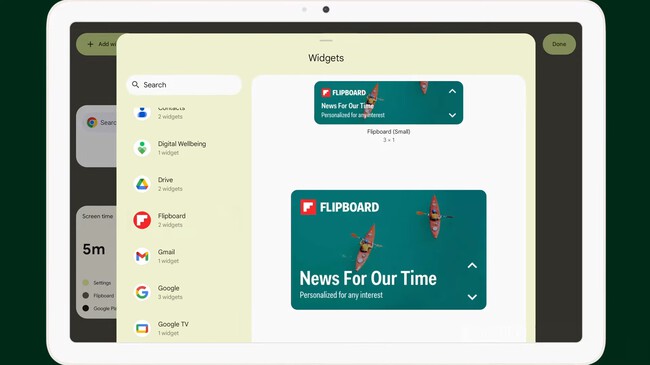Click '3 widgets' under Google
The image size is (650, 365).
[170, 297]
